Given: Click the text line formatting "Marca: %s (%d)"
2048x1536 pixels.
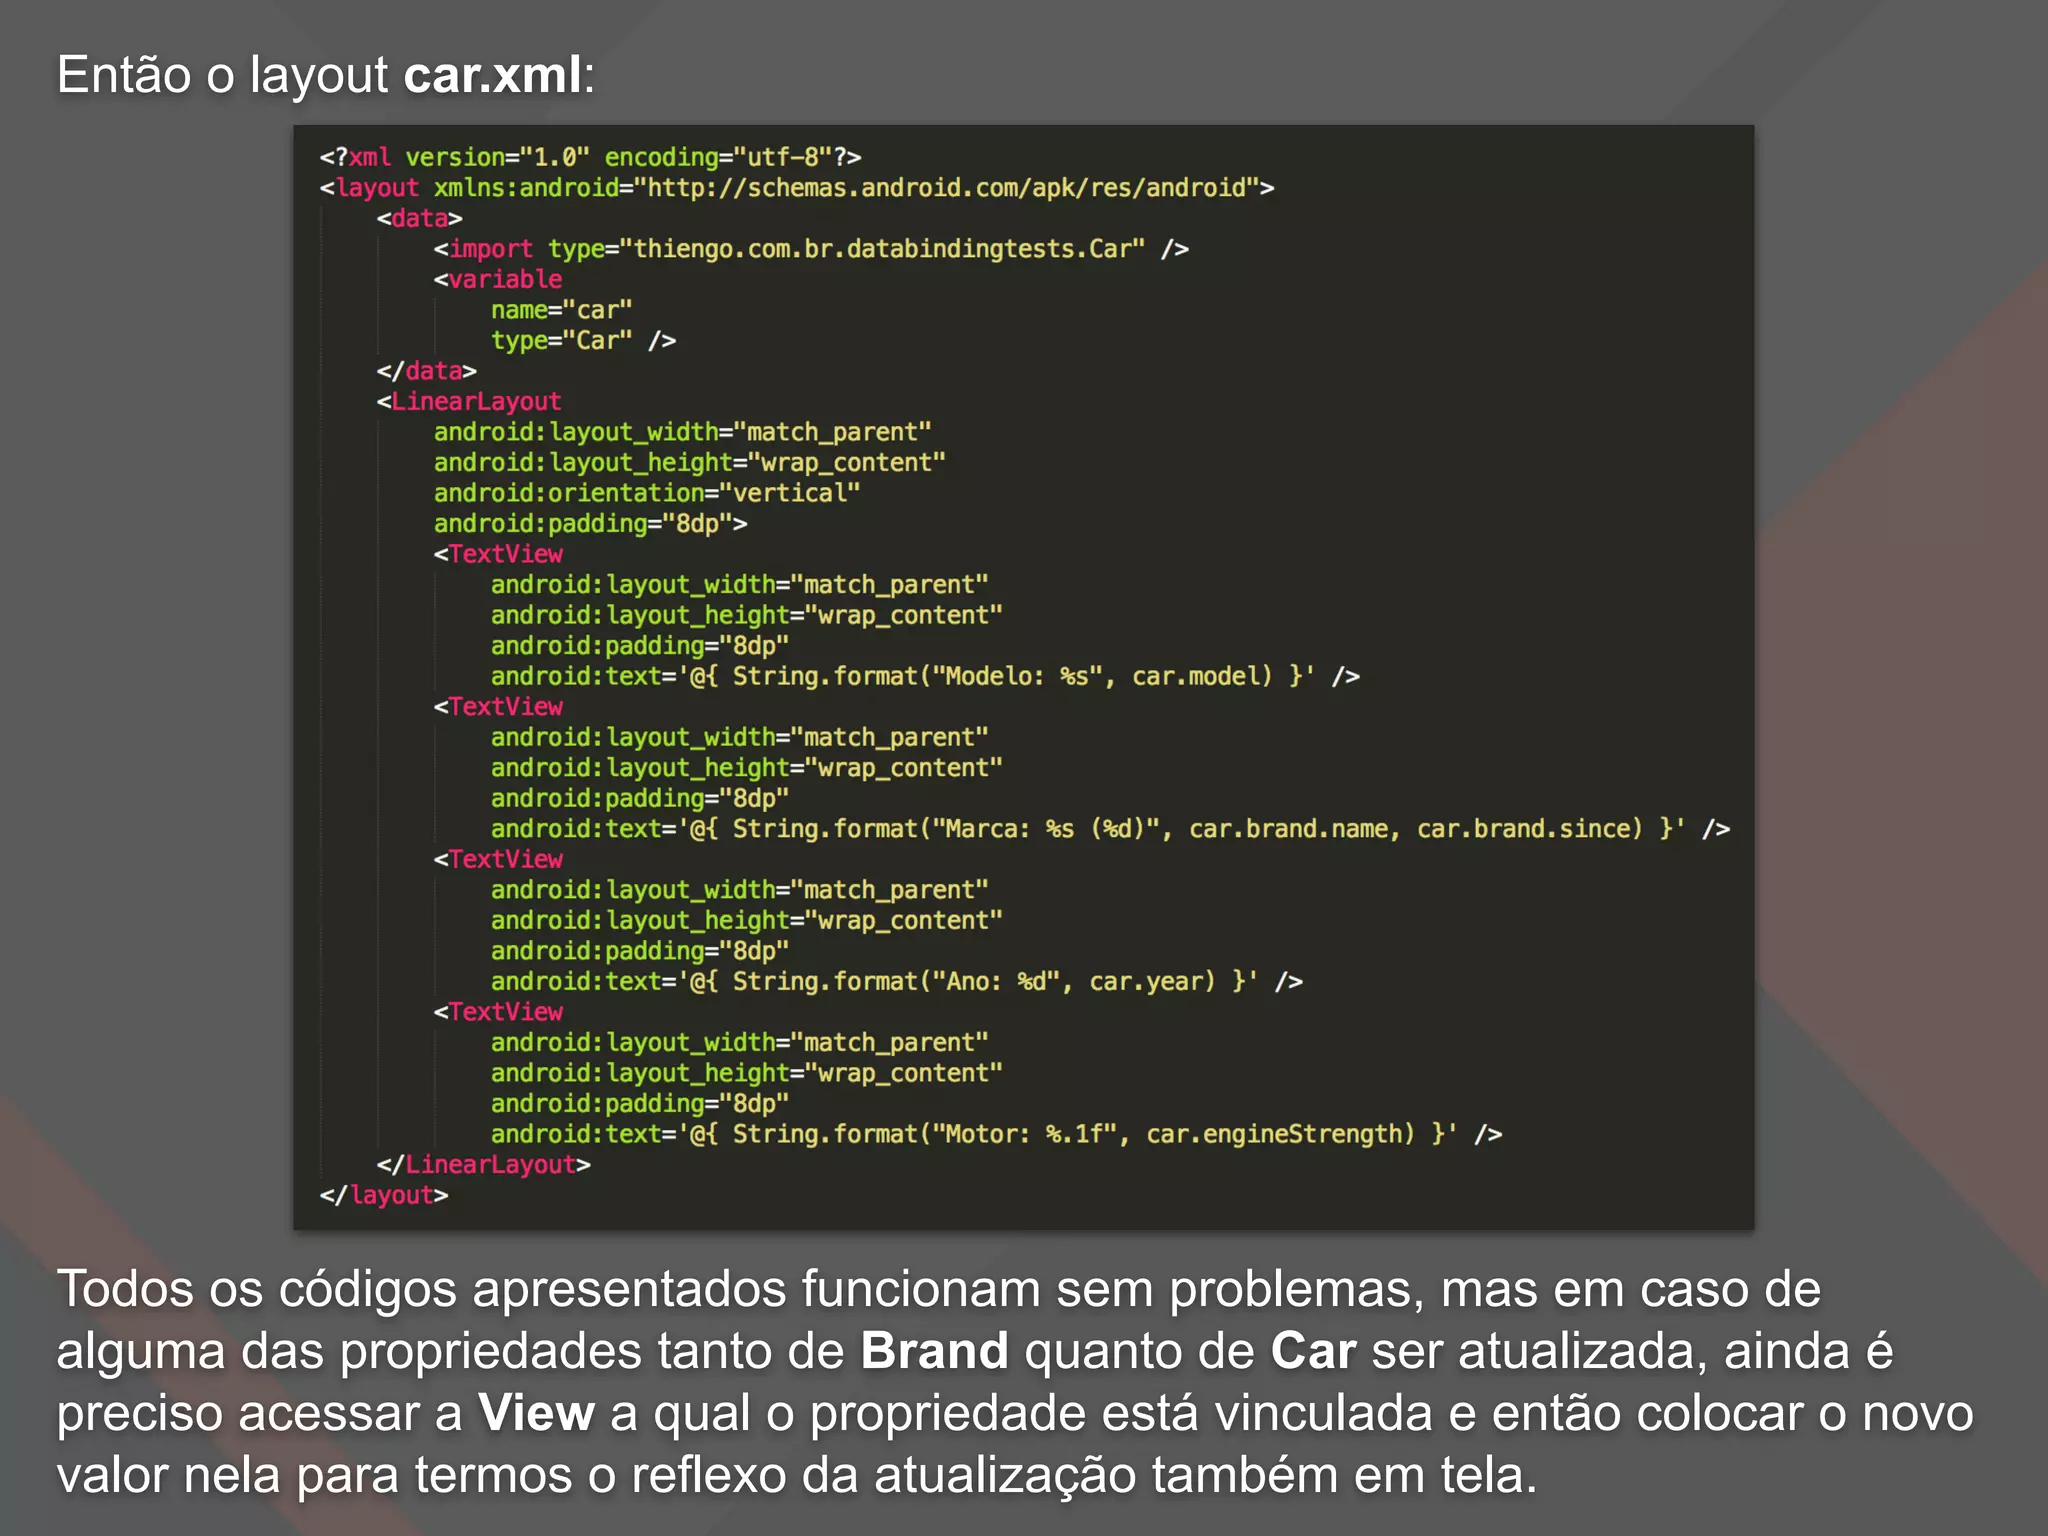Looking at the screenshot, I should coord(1110,829).
